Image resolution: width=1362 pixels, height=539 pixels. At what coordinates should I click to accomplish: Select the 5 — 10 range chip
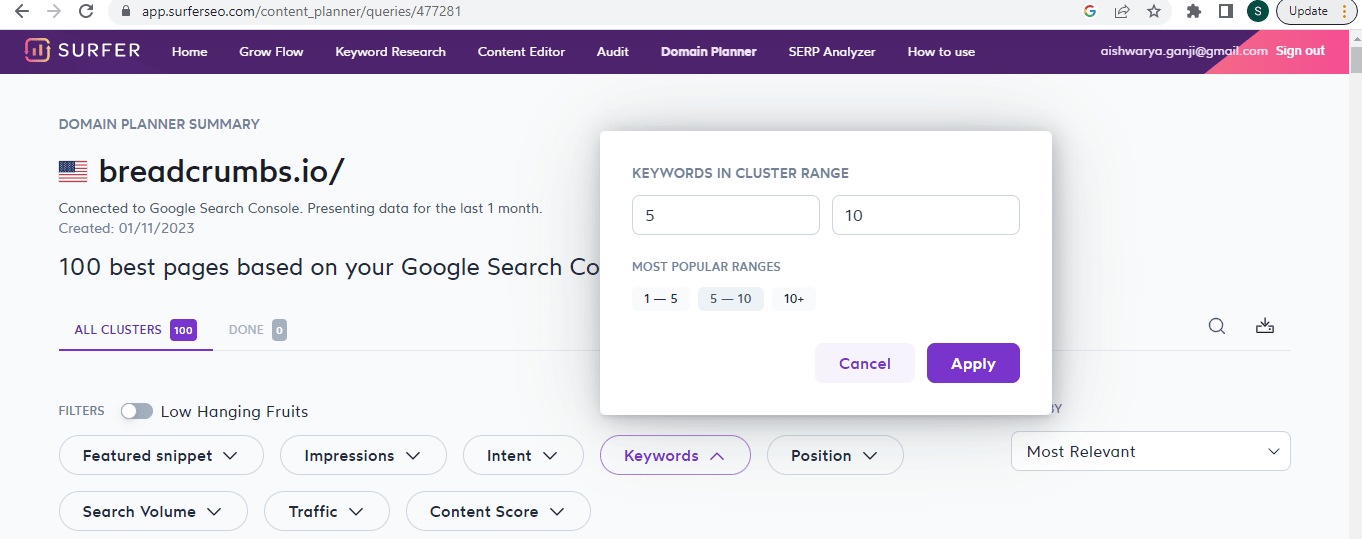(731, 299)
